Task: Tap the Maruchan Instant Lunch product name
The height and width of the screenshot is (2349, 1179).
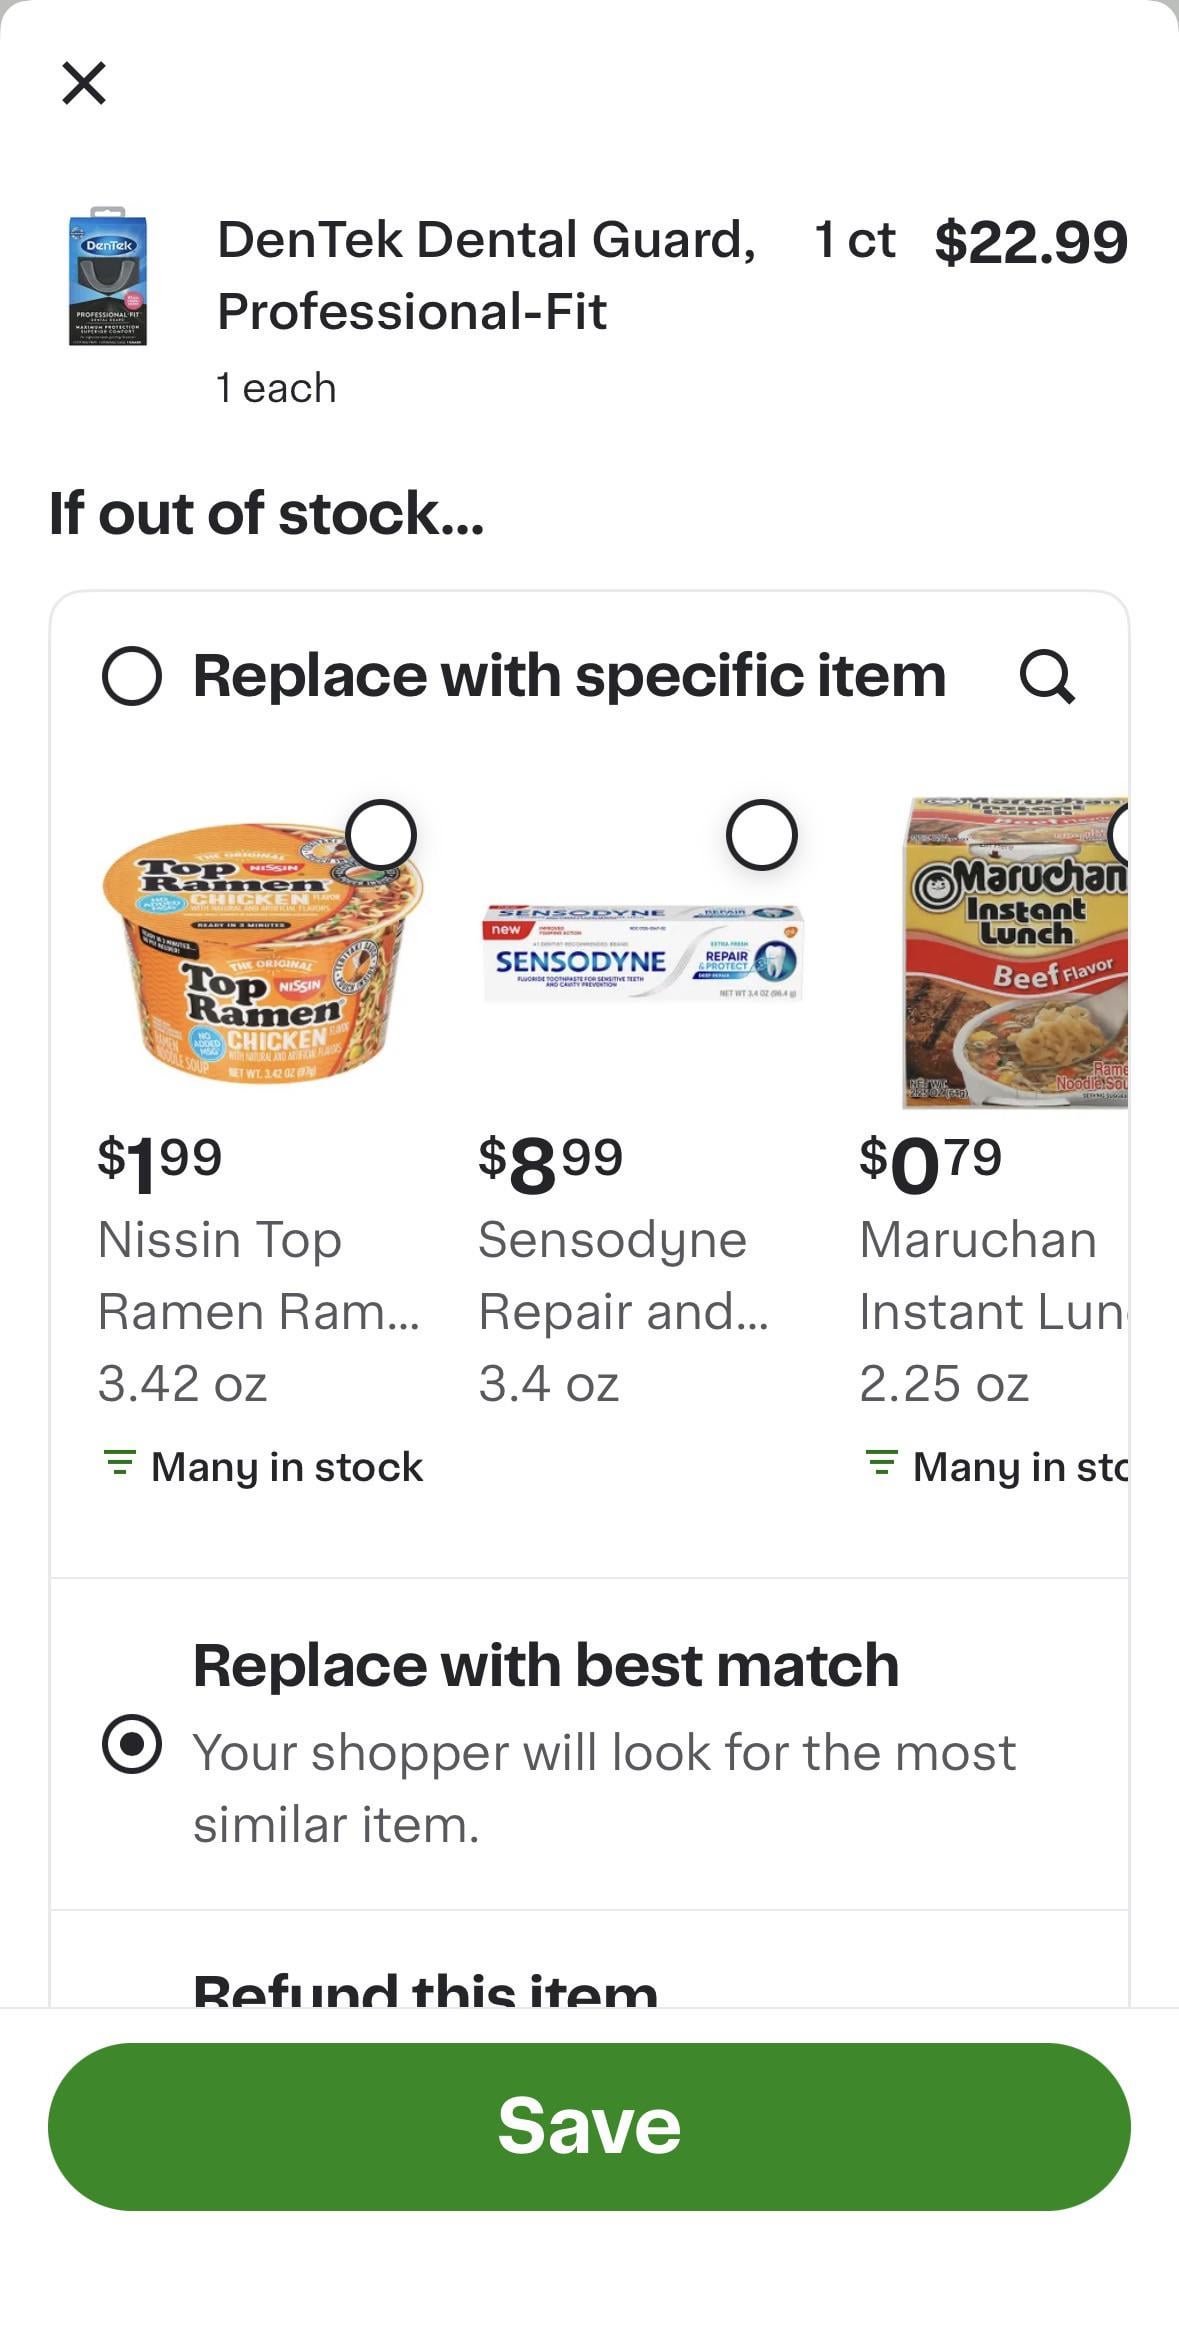Action: click(x=990, y=1275)
